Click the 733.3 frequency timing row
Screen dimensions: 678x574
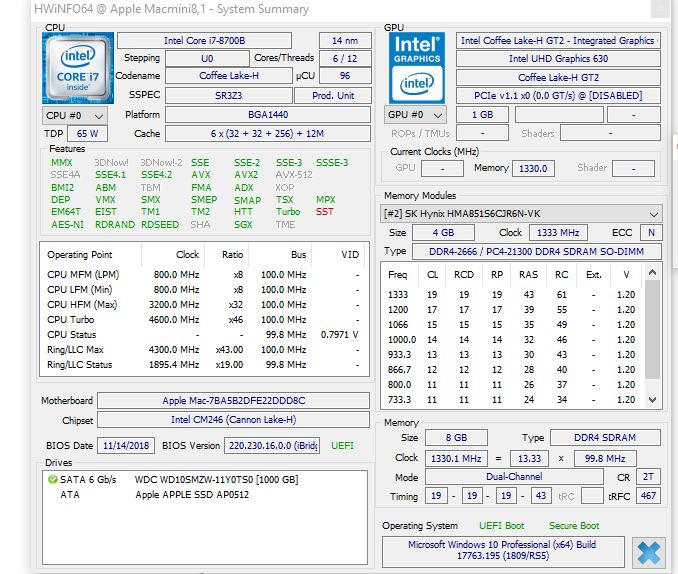[x=512, y=400]
